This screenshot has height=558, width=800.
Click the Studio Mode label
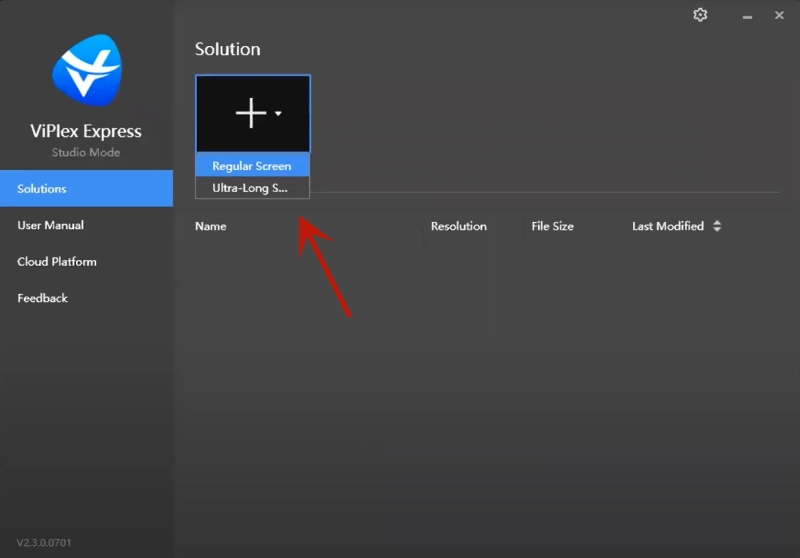pyautogui.click(x=86, y=152)
